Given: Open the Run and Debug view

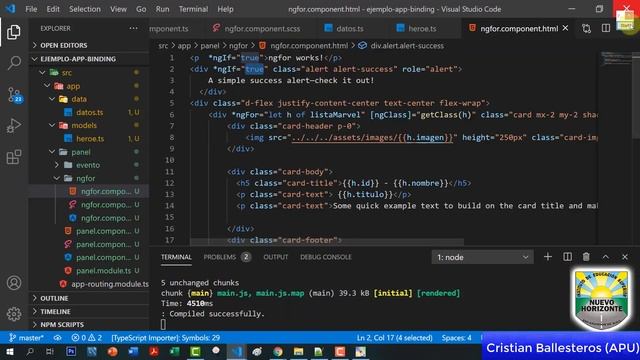Looking at the screenshot, I should pyautogui.click(x=14, y=126).
